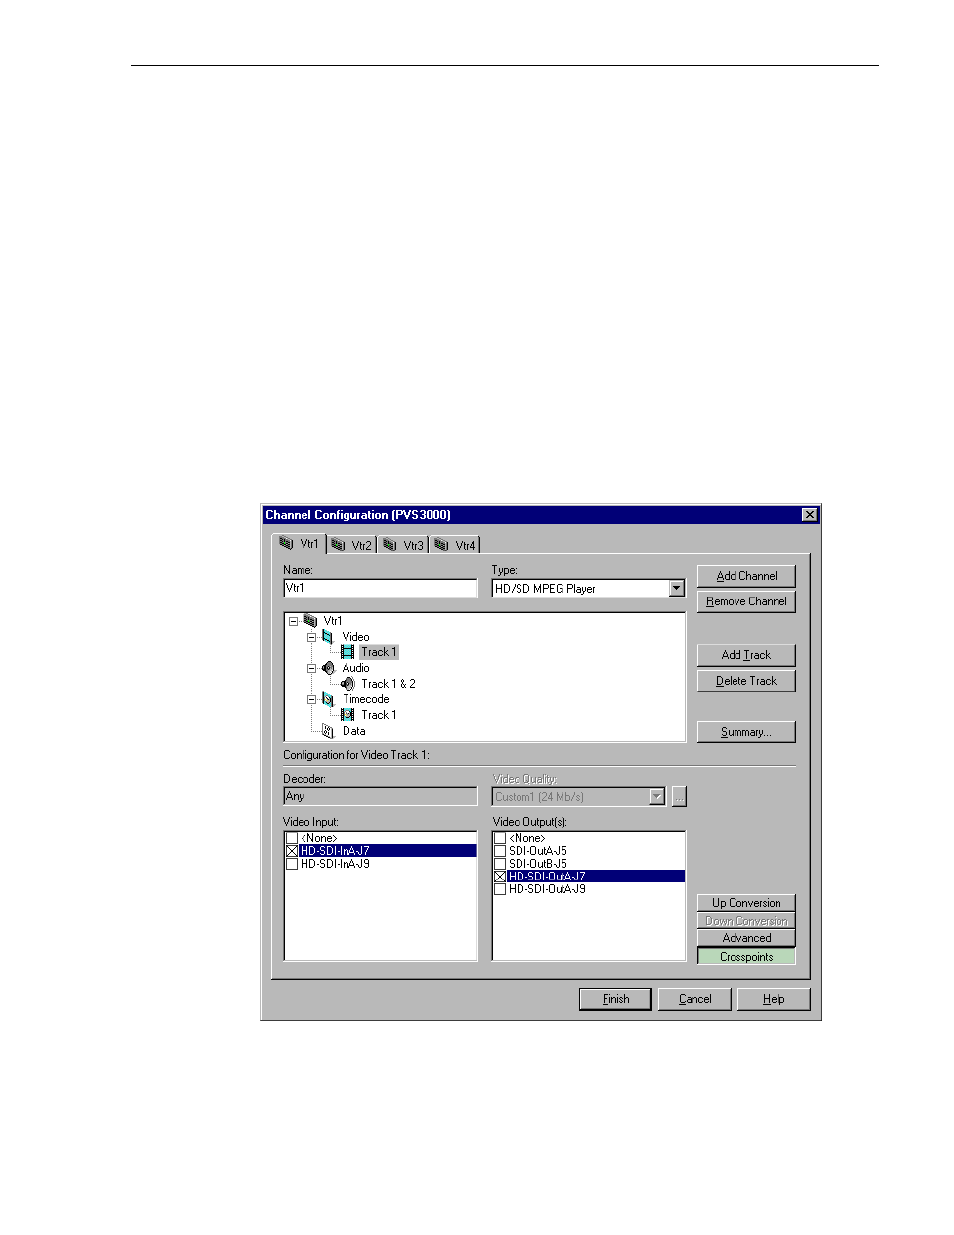Enable the SDI-OutB-J5 output checkbox
Screen dimensions: 954x1235
point(500,864)
